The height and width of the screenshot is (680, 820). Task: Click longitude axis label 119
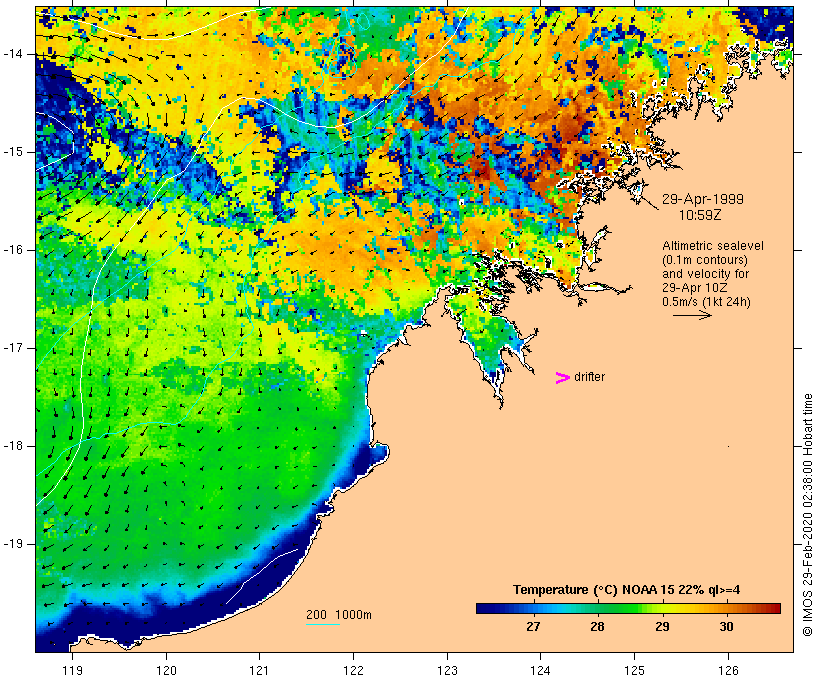click(72, 670)
